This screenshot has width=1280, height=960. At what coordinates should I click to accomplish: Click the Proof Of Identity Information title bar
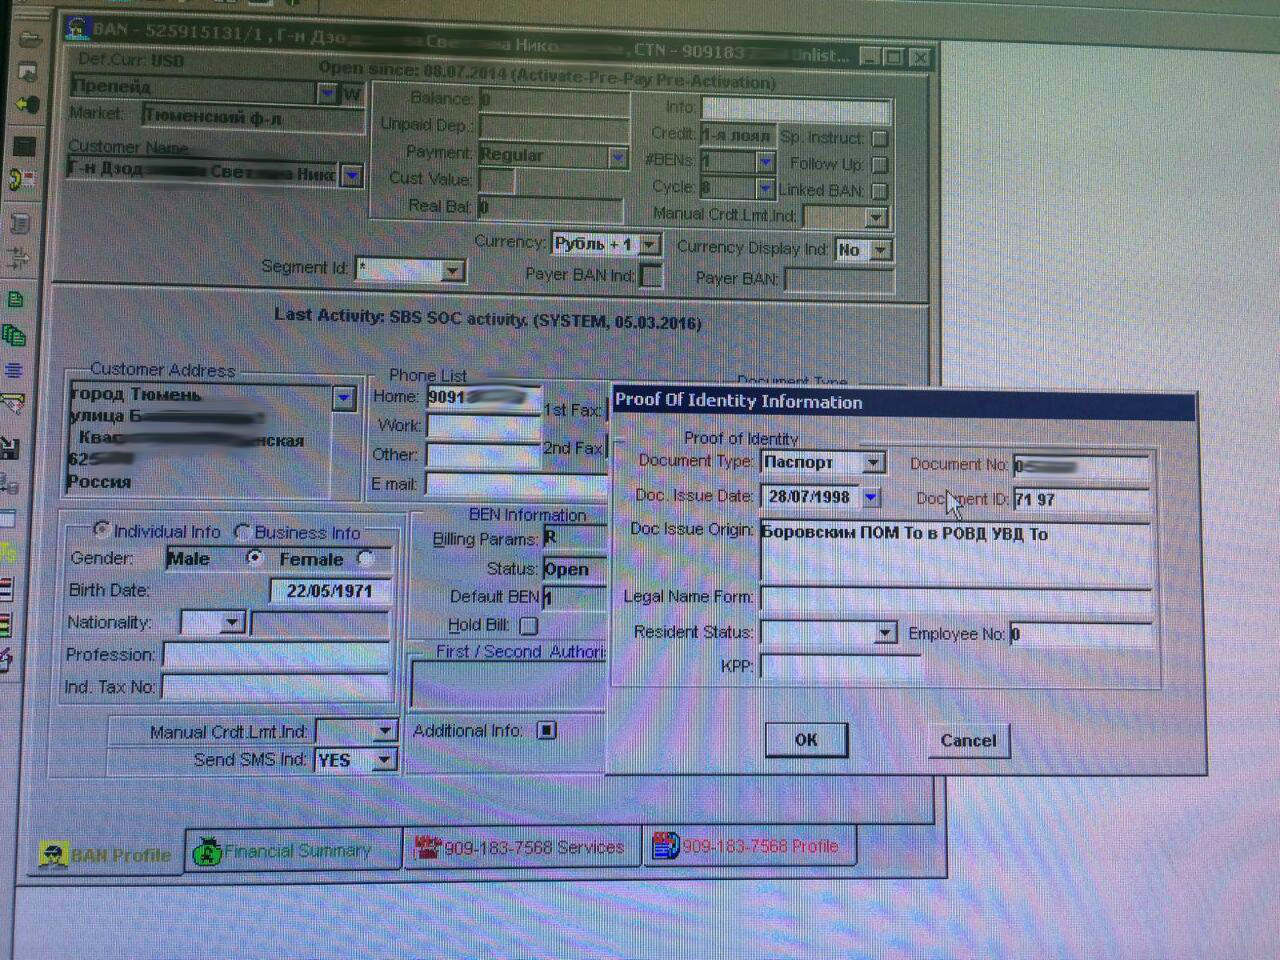point(902,402)
